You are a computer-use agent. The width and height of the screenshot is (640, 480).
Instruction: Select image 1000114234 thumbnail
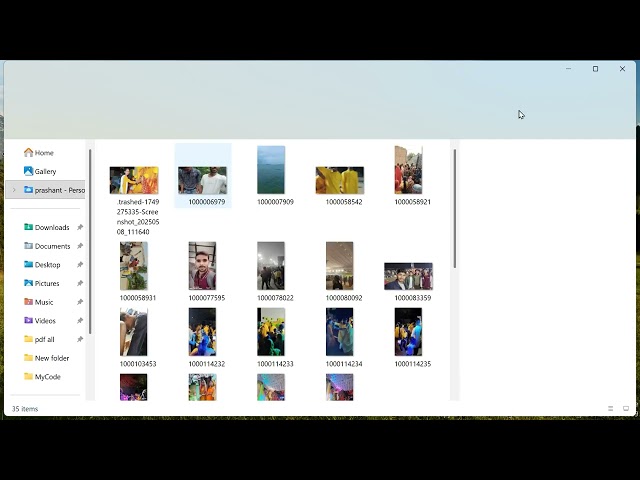pyautogui.click(x=340, y=332)
